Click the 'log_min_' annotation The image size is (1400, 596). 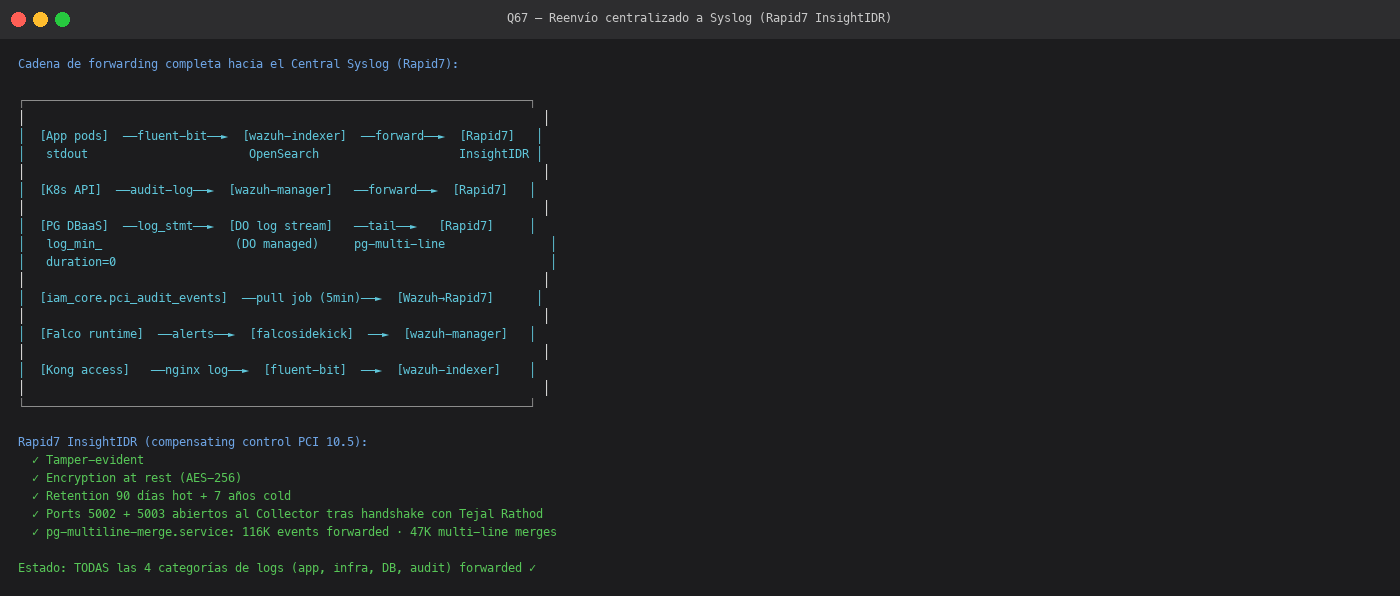coord(74,244)
